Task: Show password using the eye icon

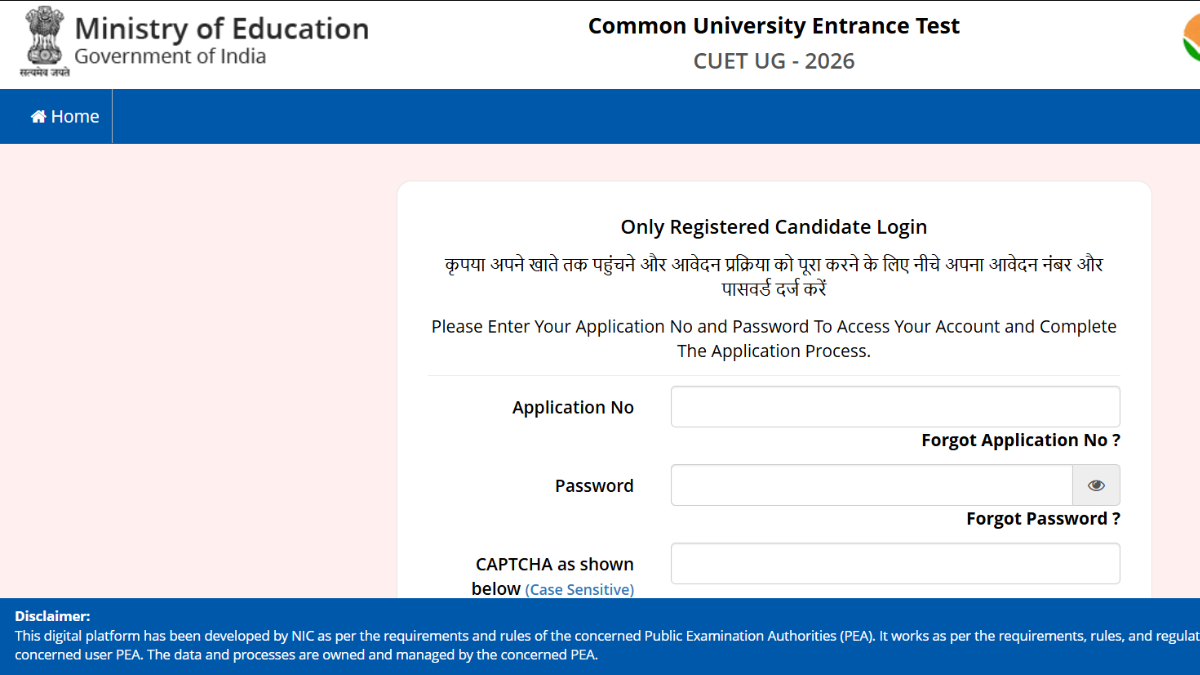Action: click(1096, 486)
